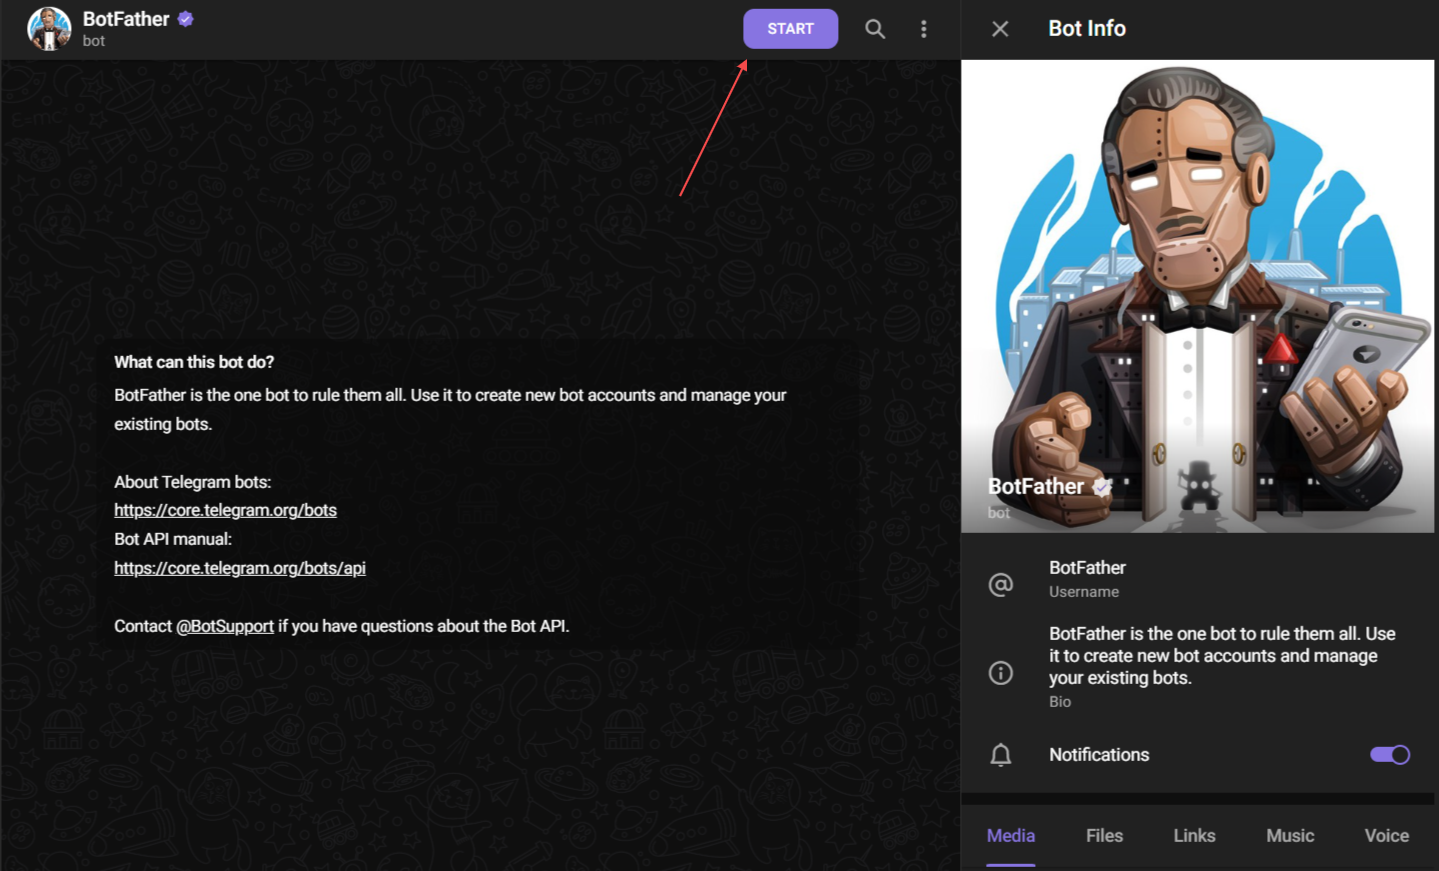Click the verified badge on profile picture
Image resolution: width=1439 pixels, height=871 pixels.
[1102, 487]
